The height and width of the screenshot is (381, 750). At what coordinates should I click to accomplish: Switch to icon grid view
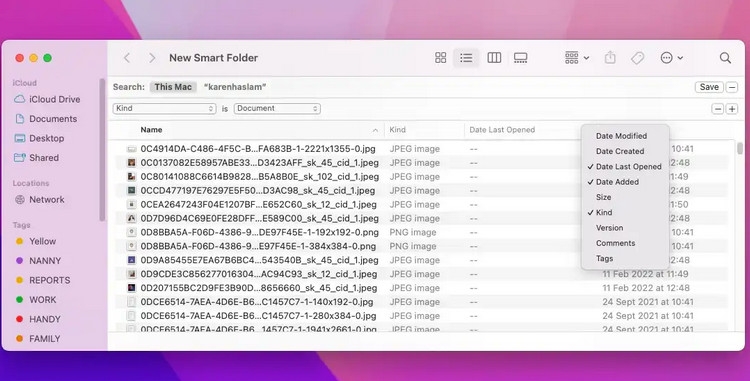(441, 58)
